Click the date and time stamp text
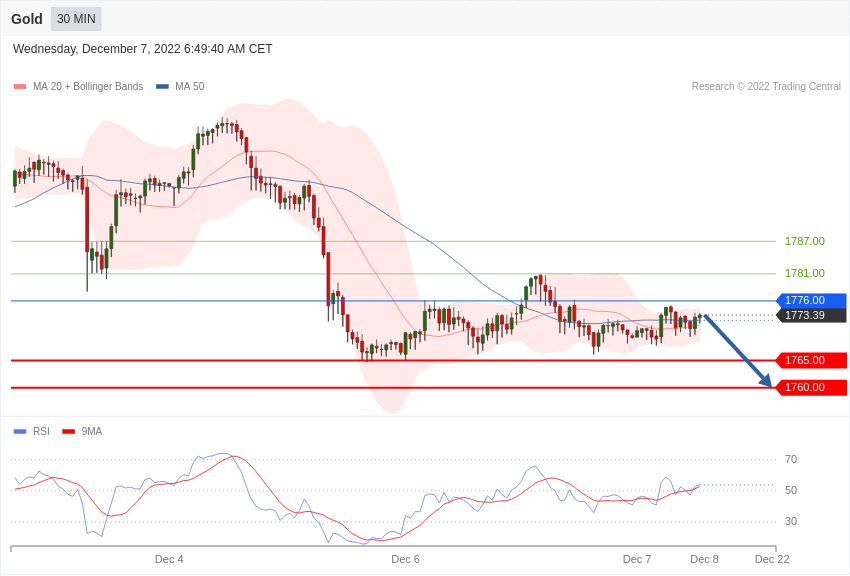This screenshot has height=576, width=850. tap(143, 49)
